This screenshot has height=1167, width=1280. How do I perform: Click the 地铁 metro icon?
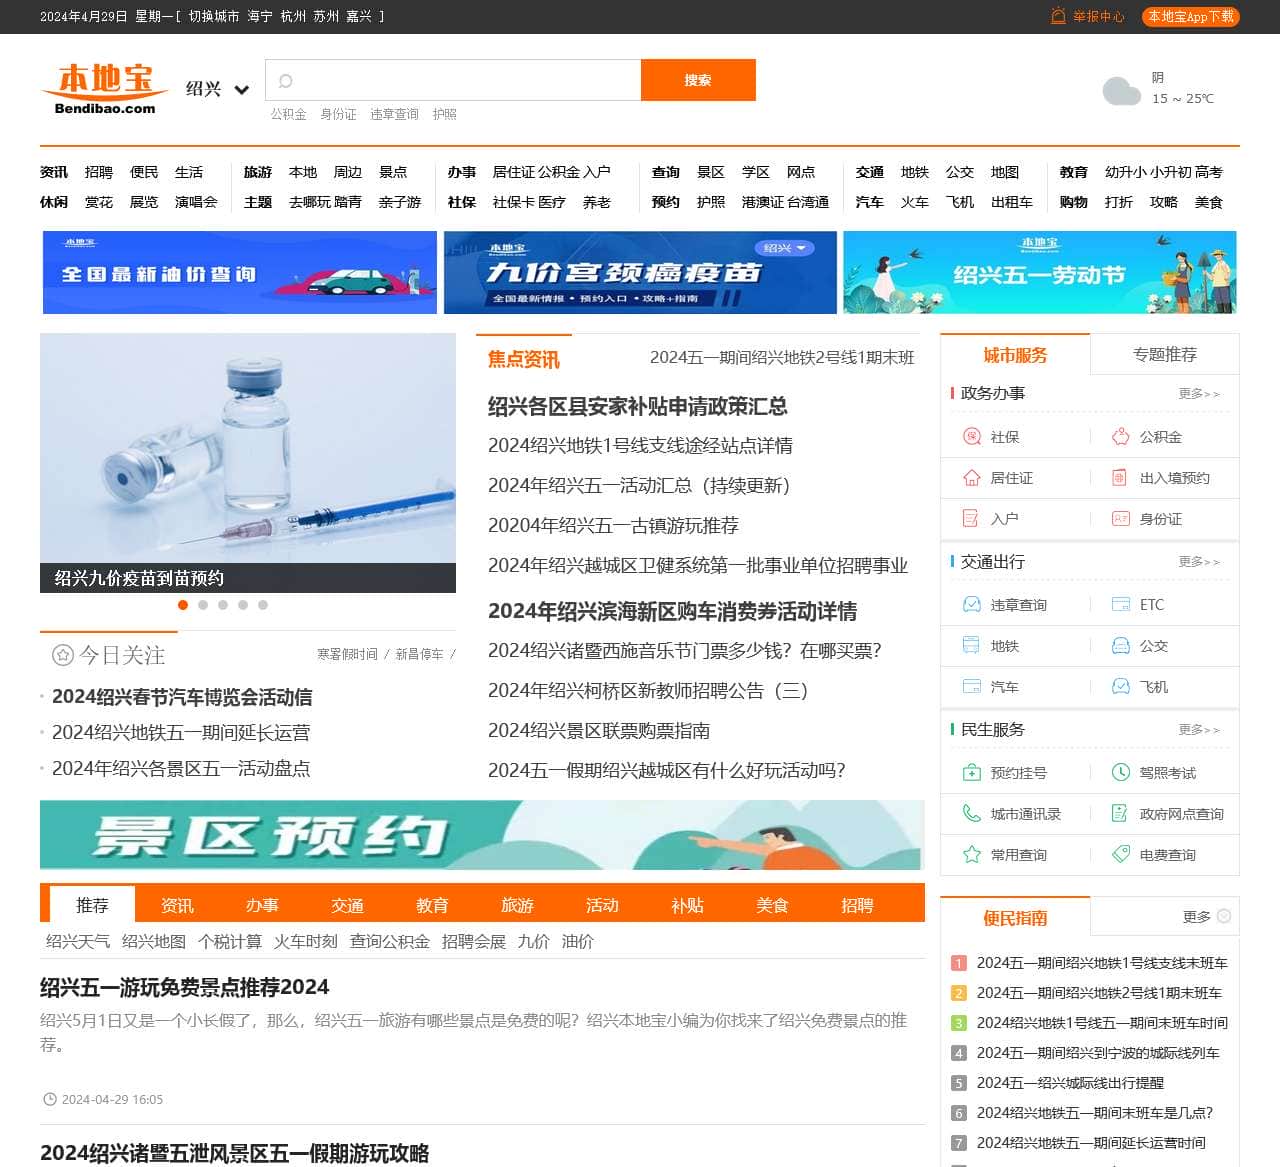pos(970,646)
